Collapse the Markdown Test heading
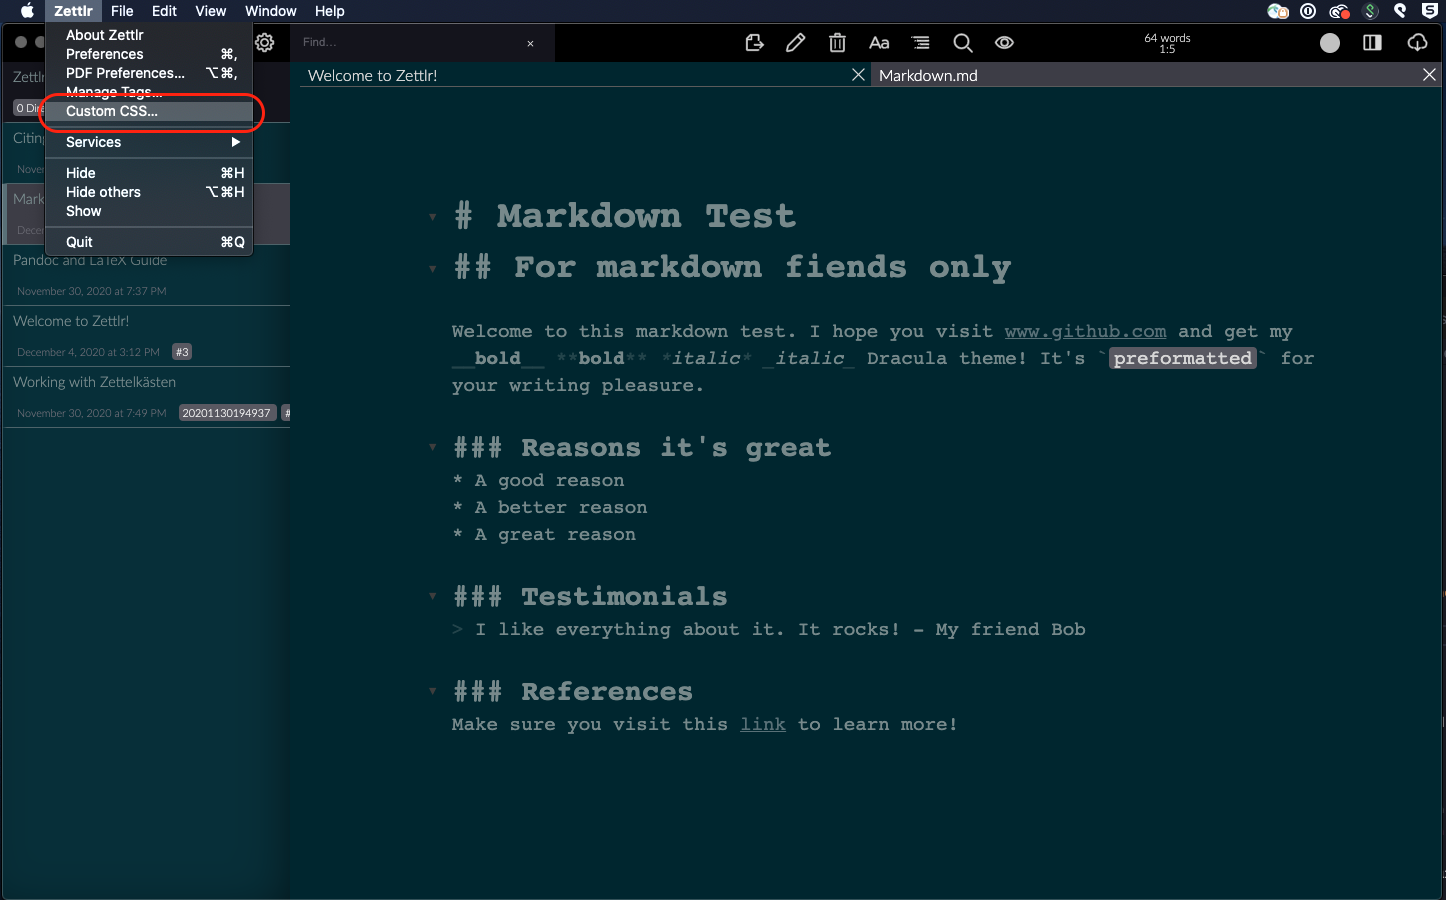The height and width of the screenshot is (900, 1446). 432,217
